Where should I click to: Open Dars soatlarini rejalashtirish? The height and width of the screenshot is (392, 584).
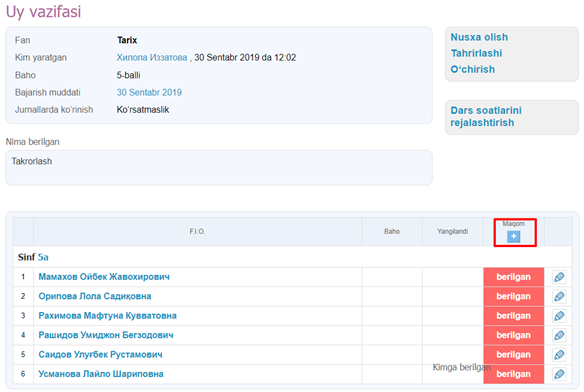(486, 116)
